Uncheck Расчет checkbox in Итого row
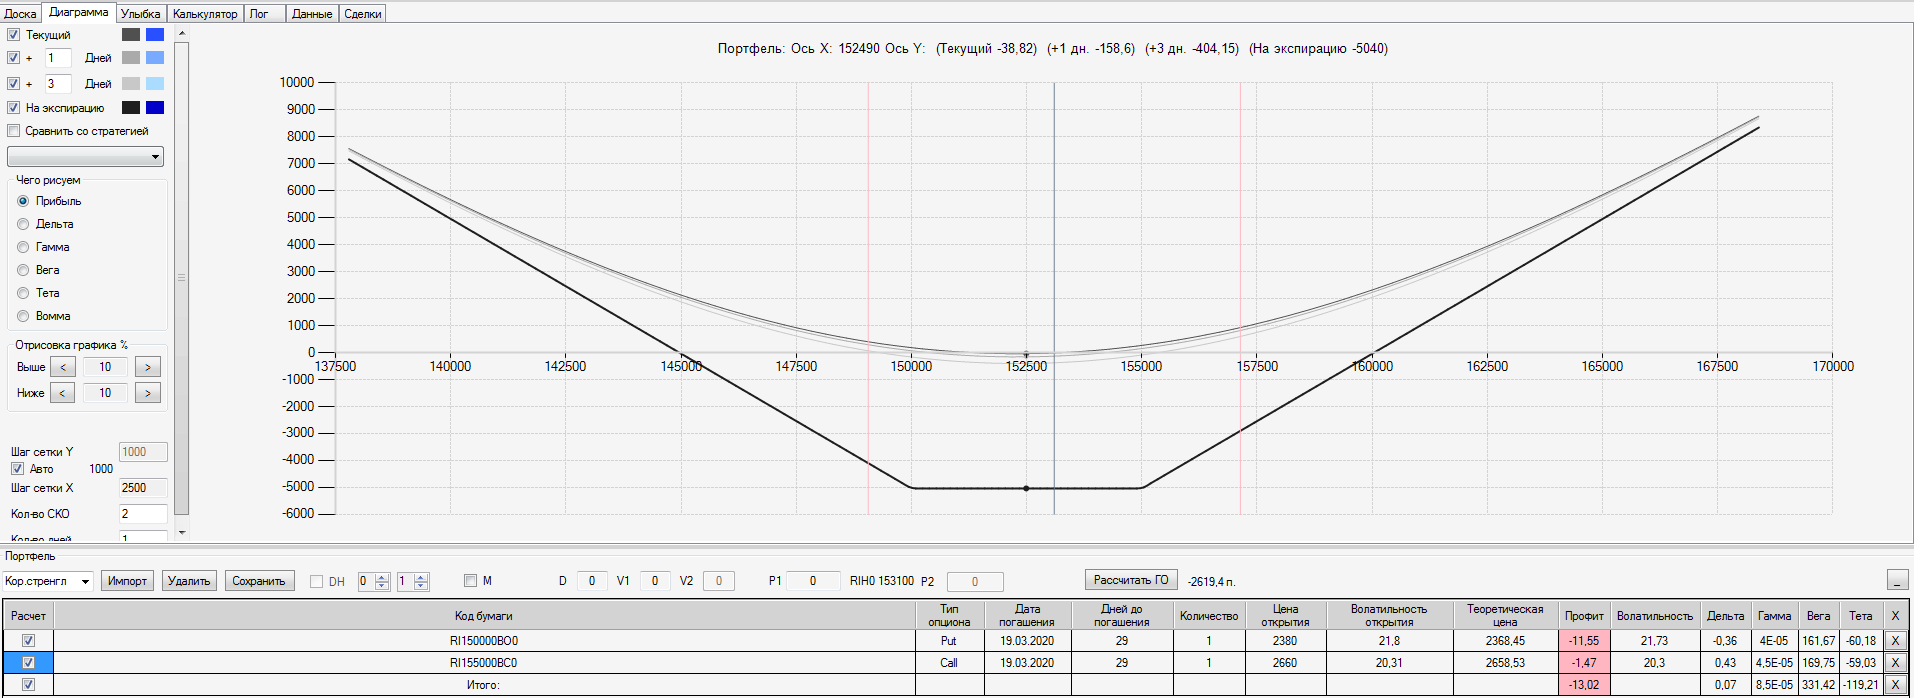The image size is (1914, 698). pos(28,685)
